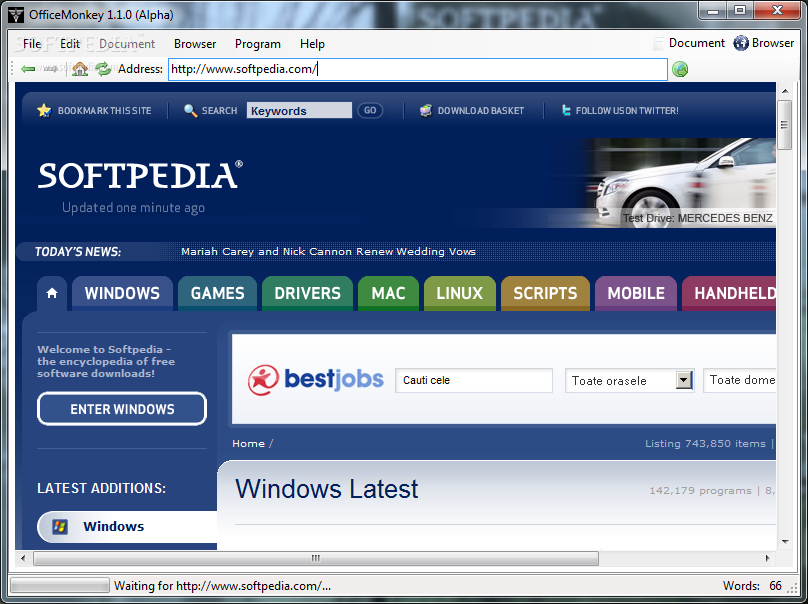Click DOWNLOAD BASKET link
Image resolution: width=808 pixels, height=604 pixels.
[481, 110]
